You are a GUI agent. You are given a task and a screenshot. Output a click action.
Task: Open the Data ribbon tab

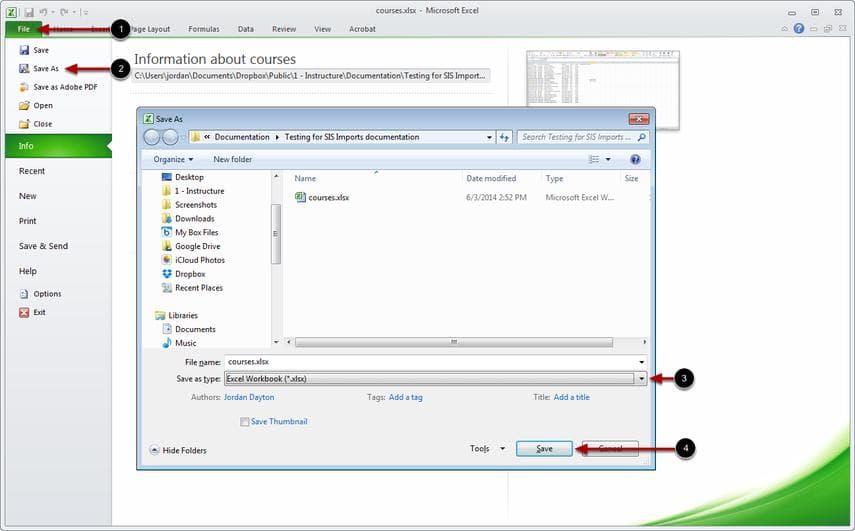pos(245,29)
